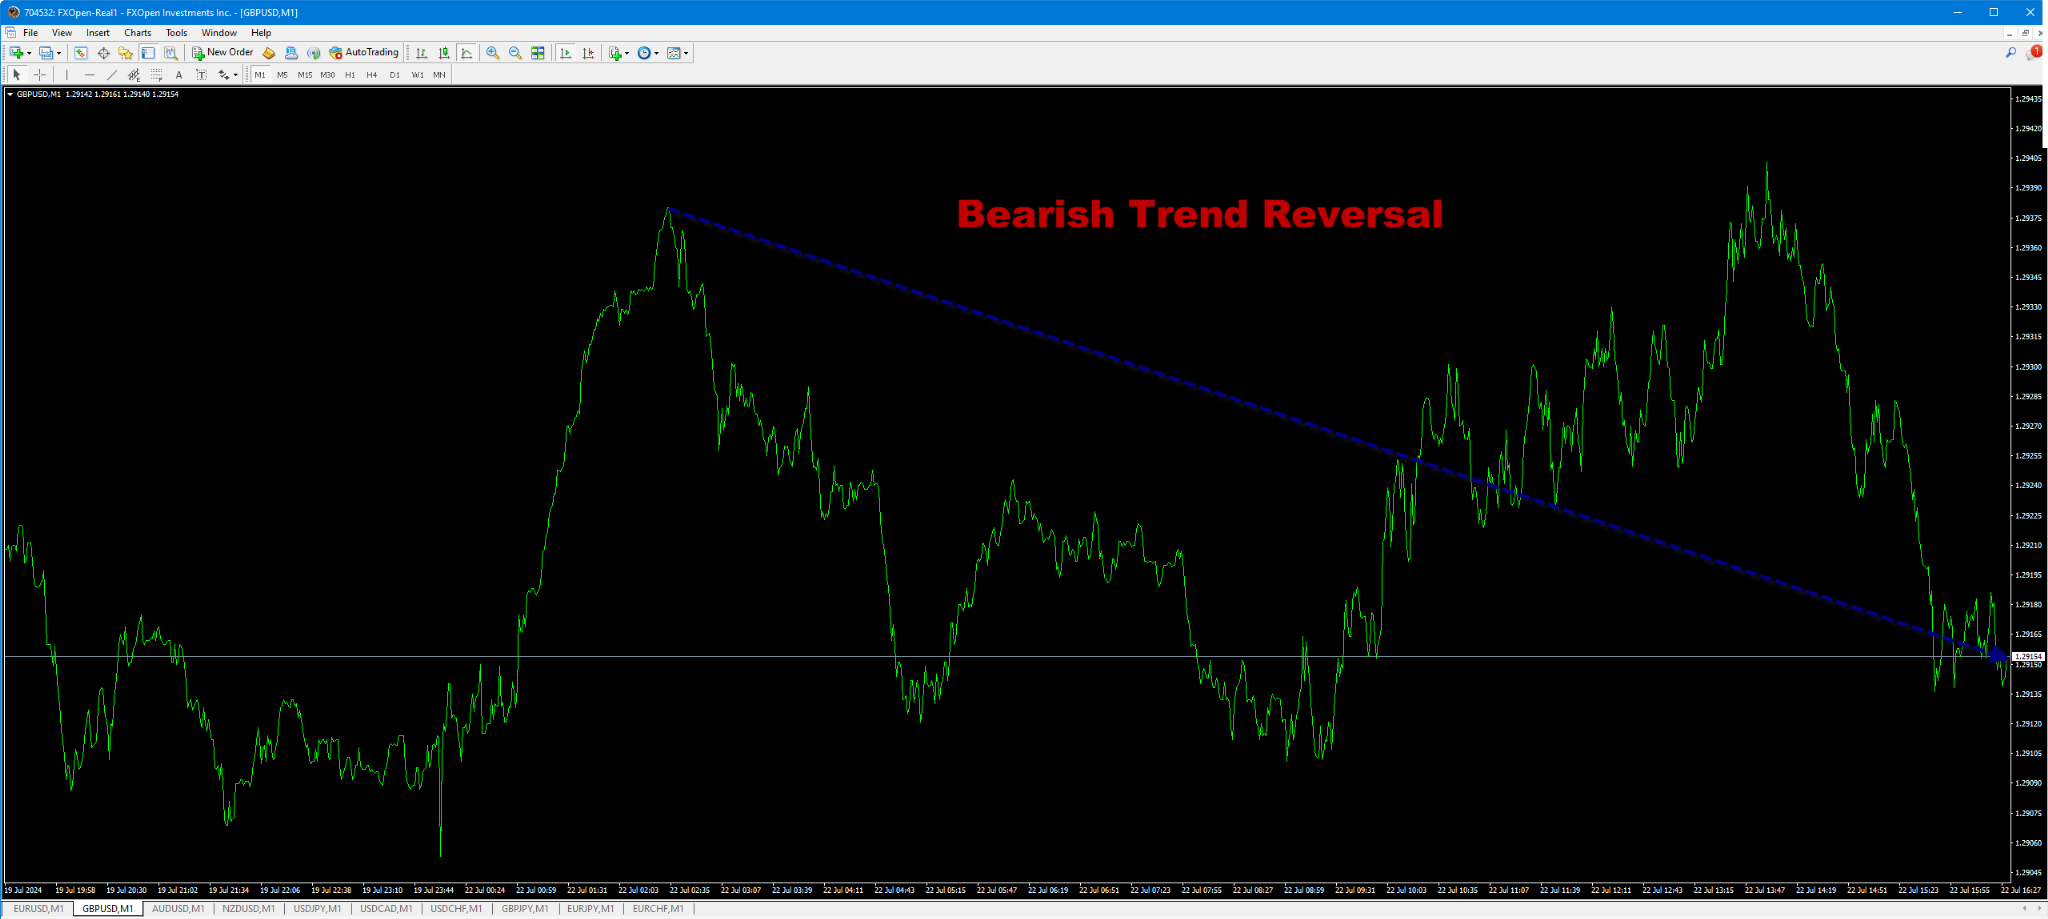Expand the New Chart dropdown arrow
The image size is (2048, 919).
point(29,53)
